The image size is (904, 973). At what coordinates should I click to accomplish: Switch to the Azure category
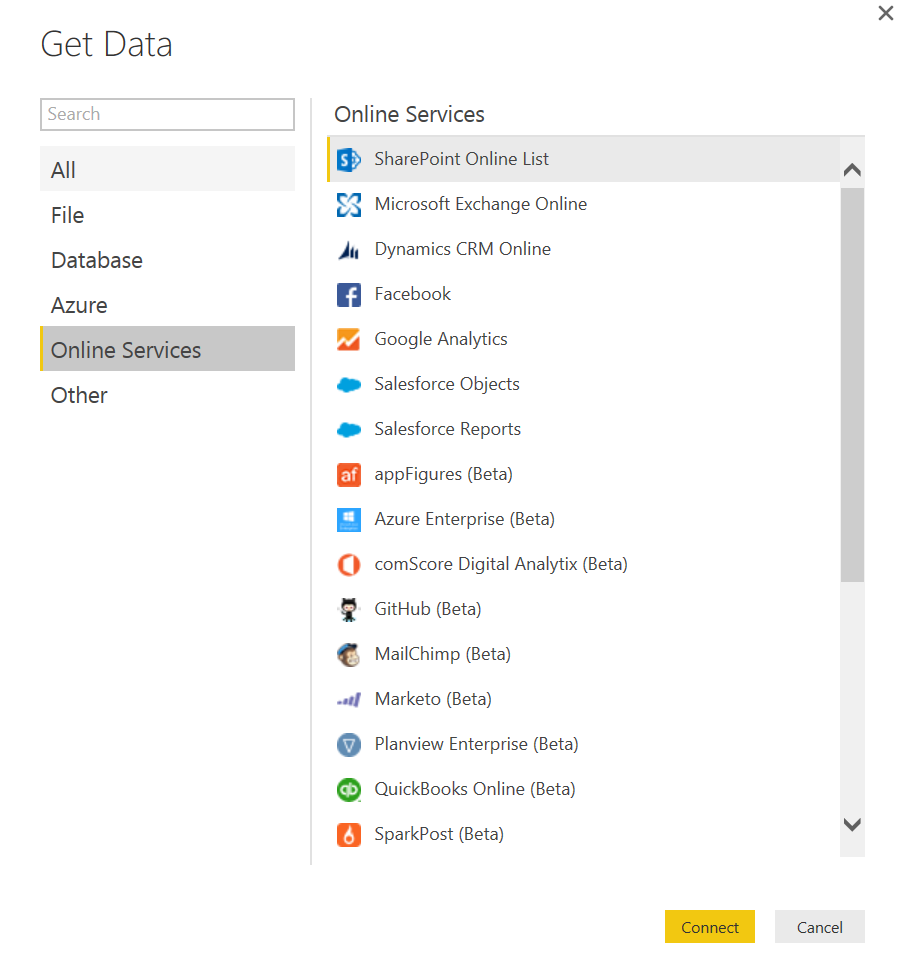168,305
